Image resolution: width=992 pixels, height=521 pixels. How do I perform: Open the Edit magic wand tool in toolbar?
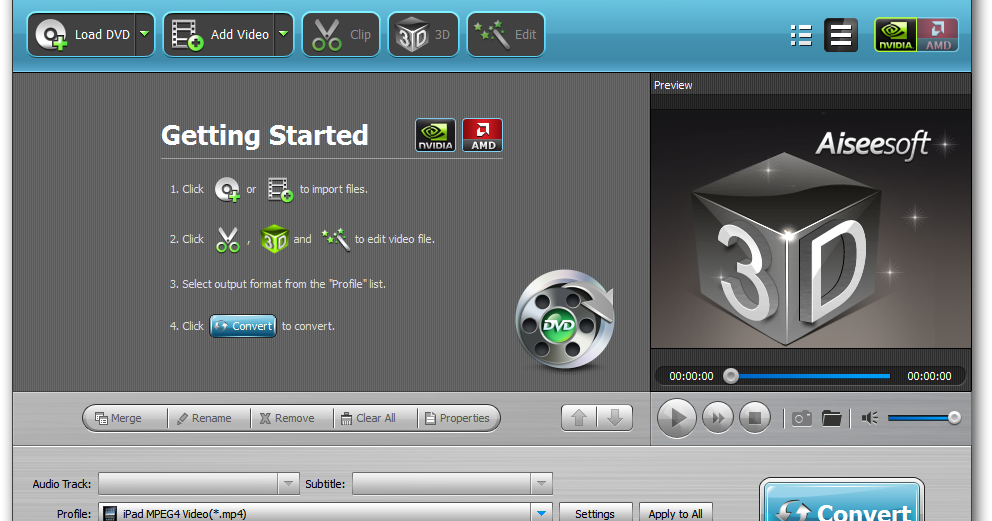click(x=505, y=35)
